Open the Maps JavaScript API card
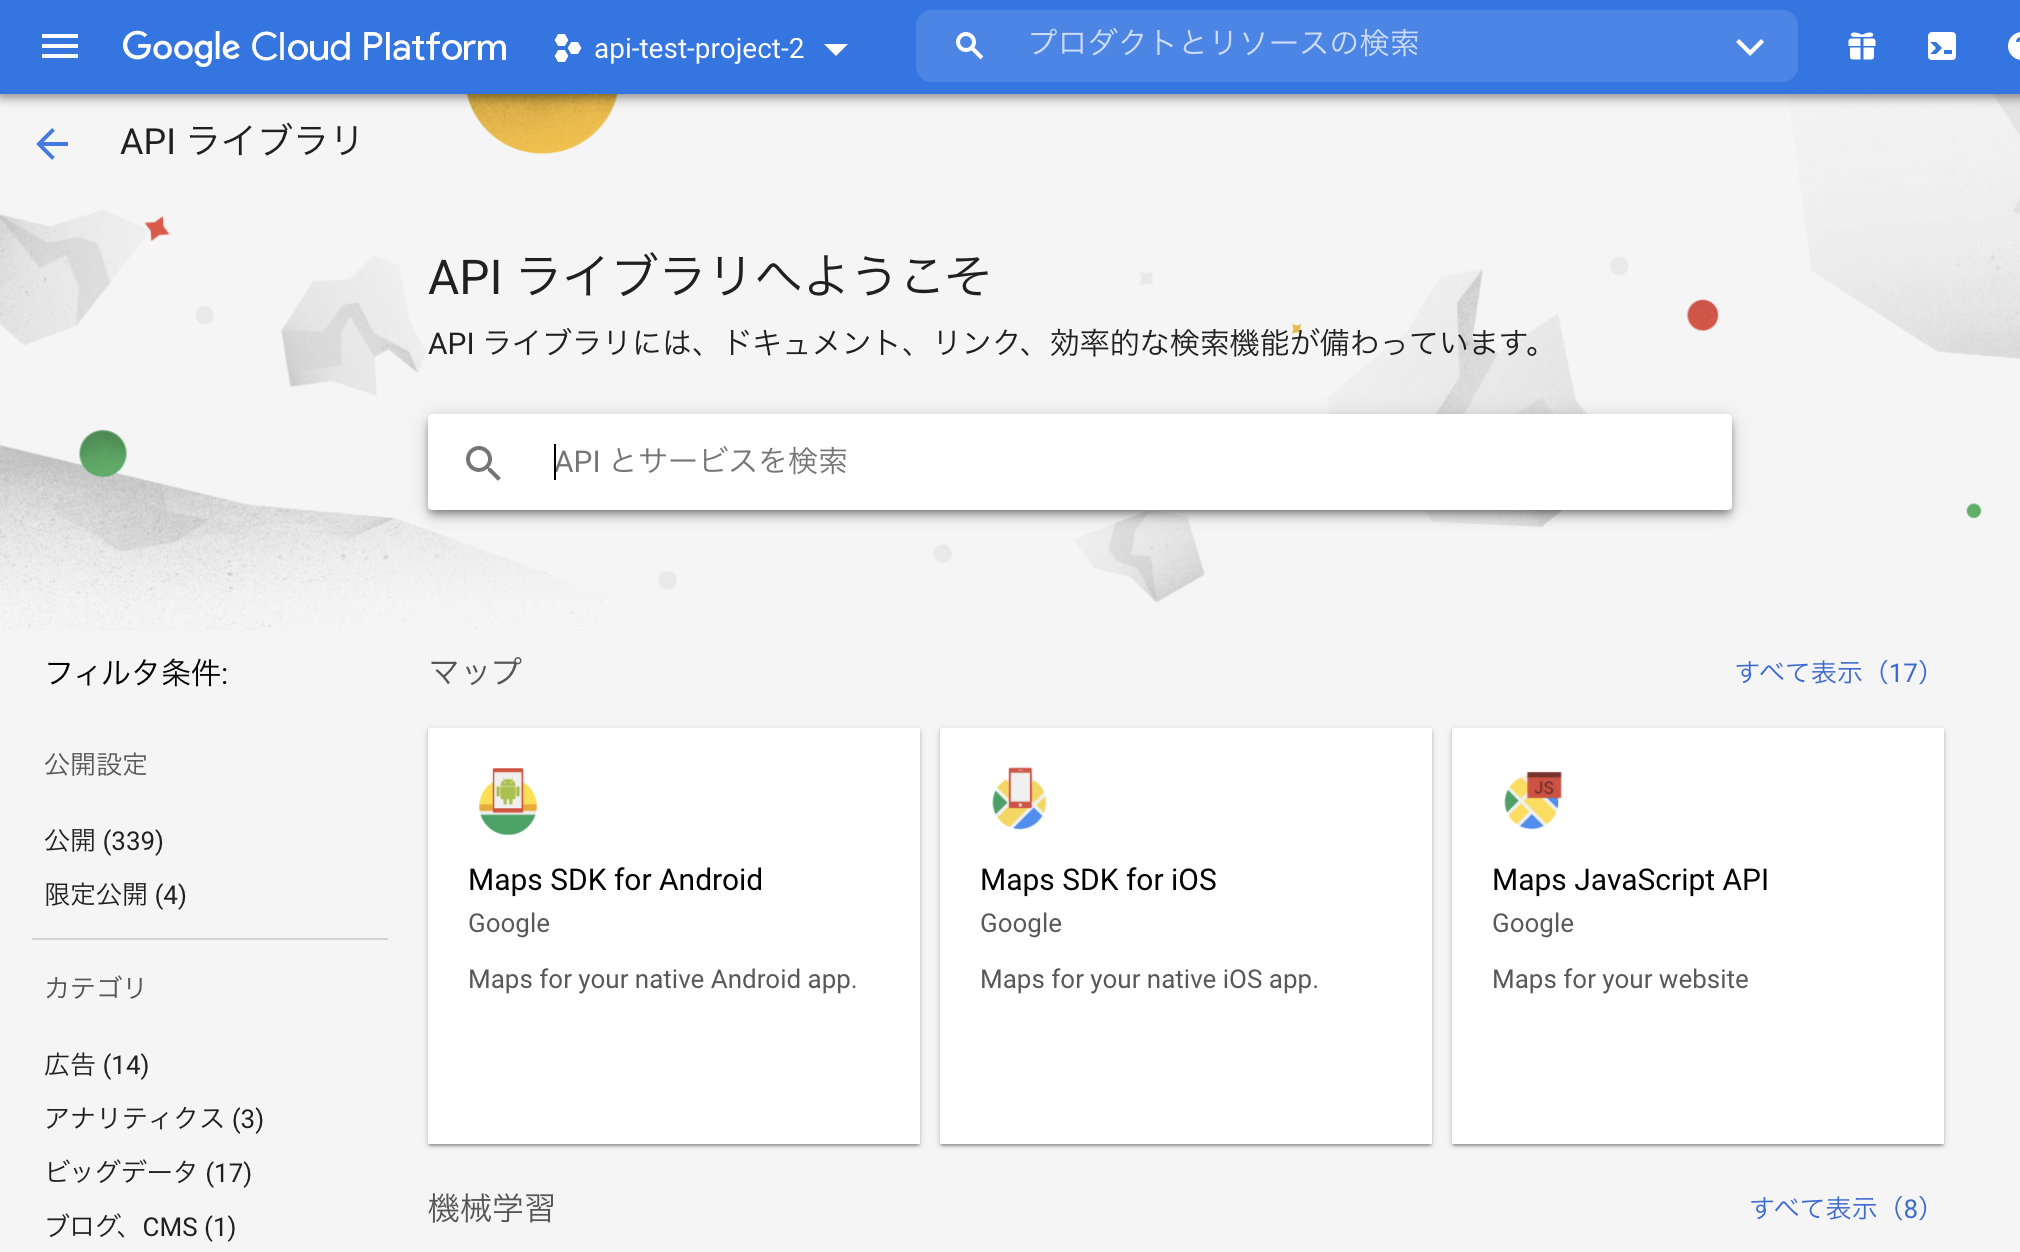This screenshot has width=2020, height=1252. pyautogui.click(x=1698, y=936)
